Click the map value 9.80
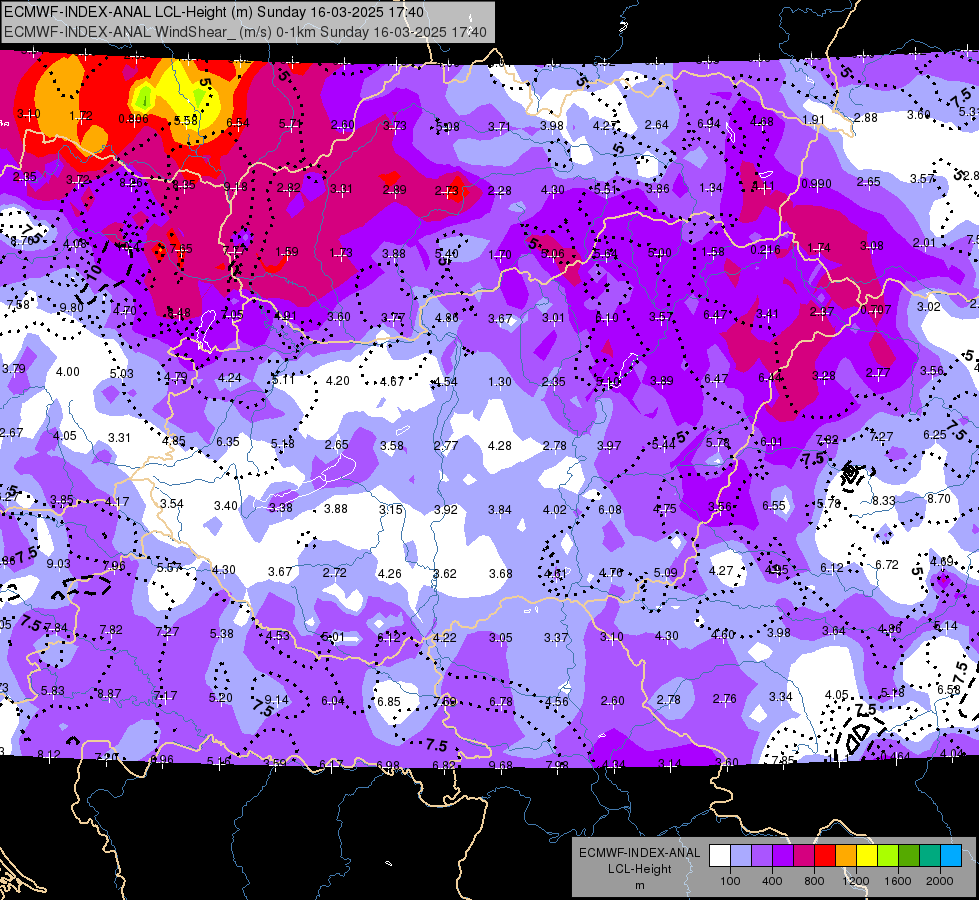This screenshot has width=979, height=900. (72, 308)
